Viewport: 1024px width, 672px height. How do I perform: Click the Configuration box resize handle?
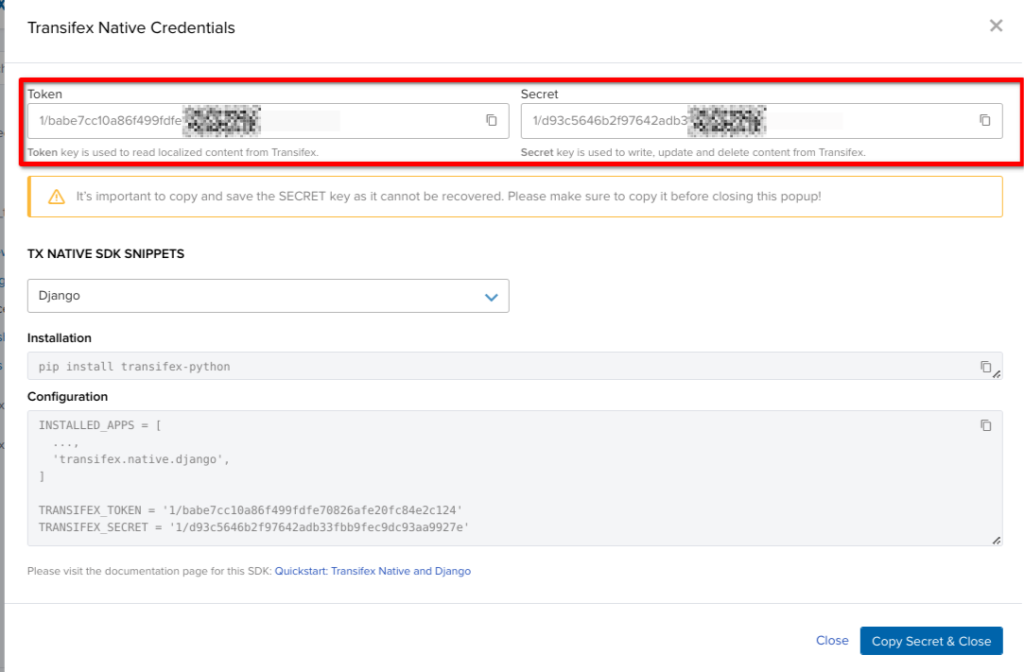click(997, 540)
